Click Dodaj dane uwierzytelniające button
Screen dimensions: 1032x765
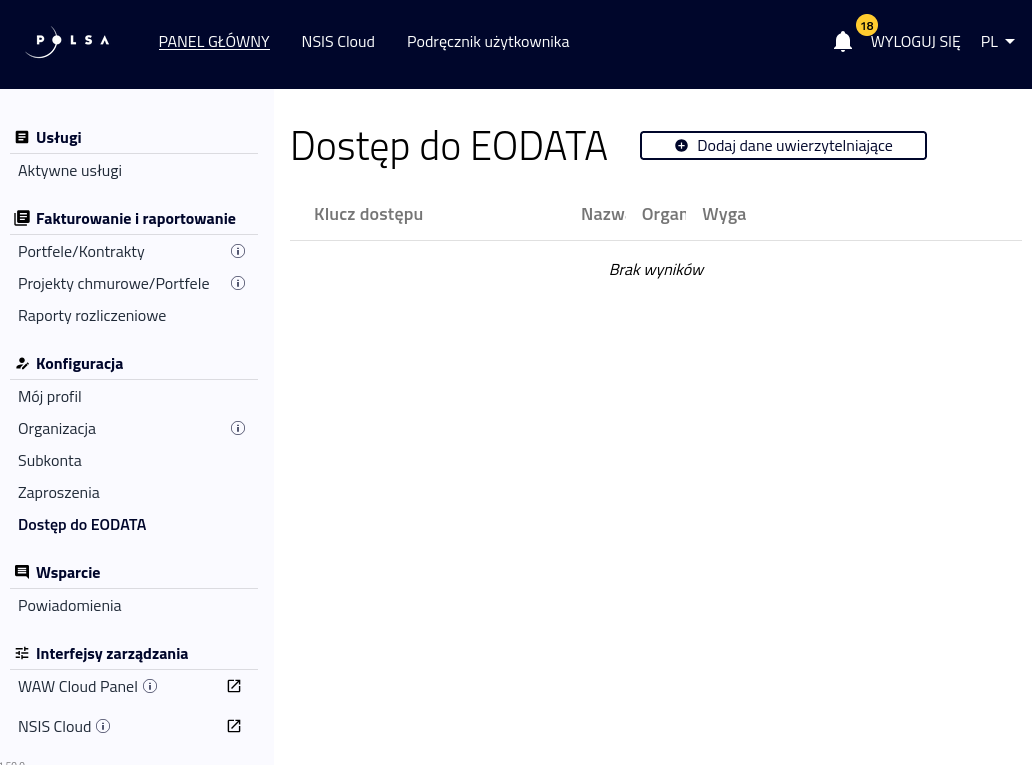coord(783,145)
